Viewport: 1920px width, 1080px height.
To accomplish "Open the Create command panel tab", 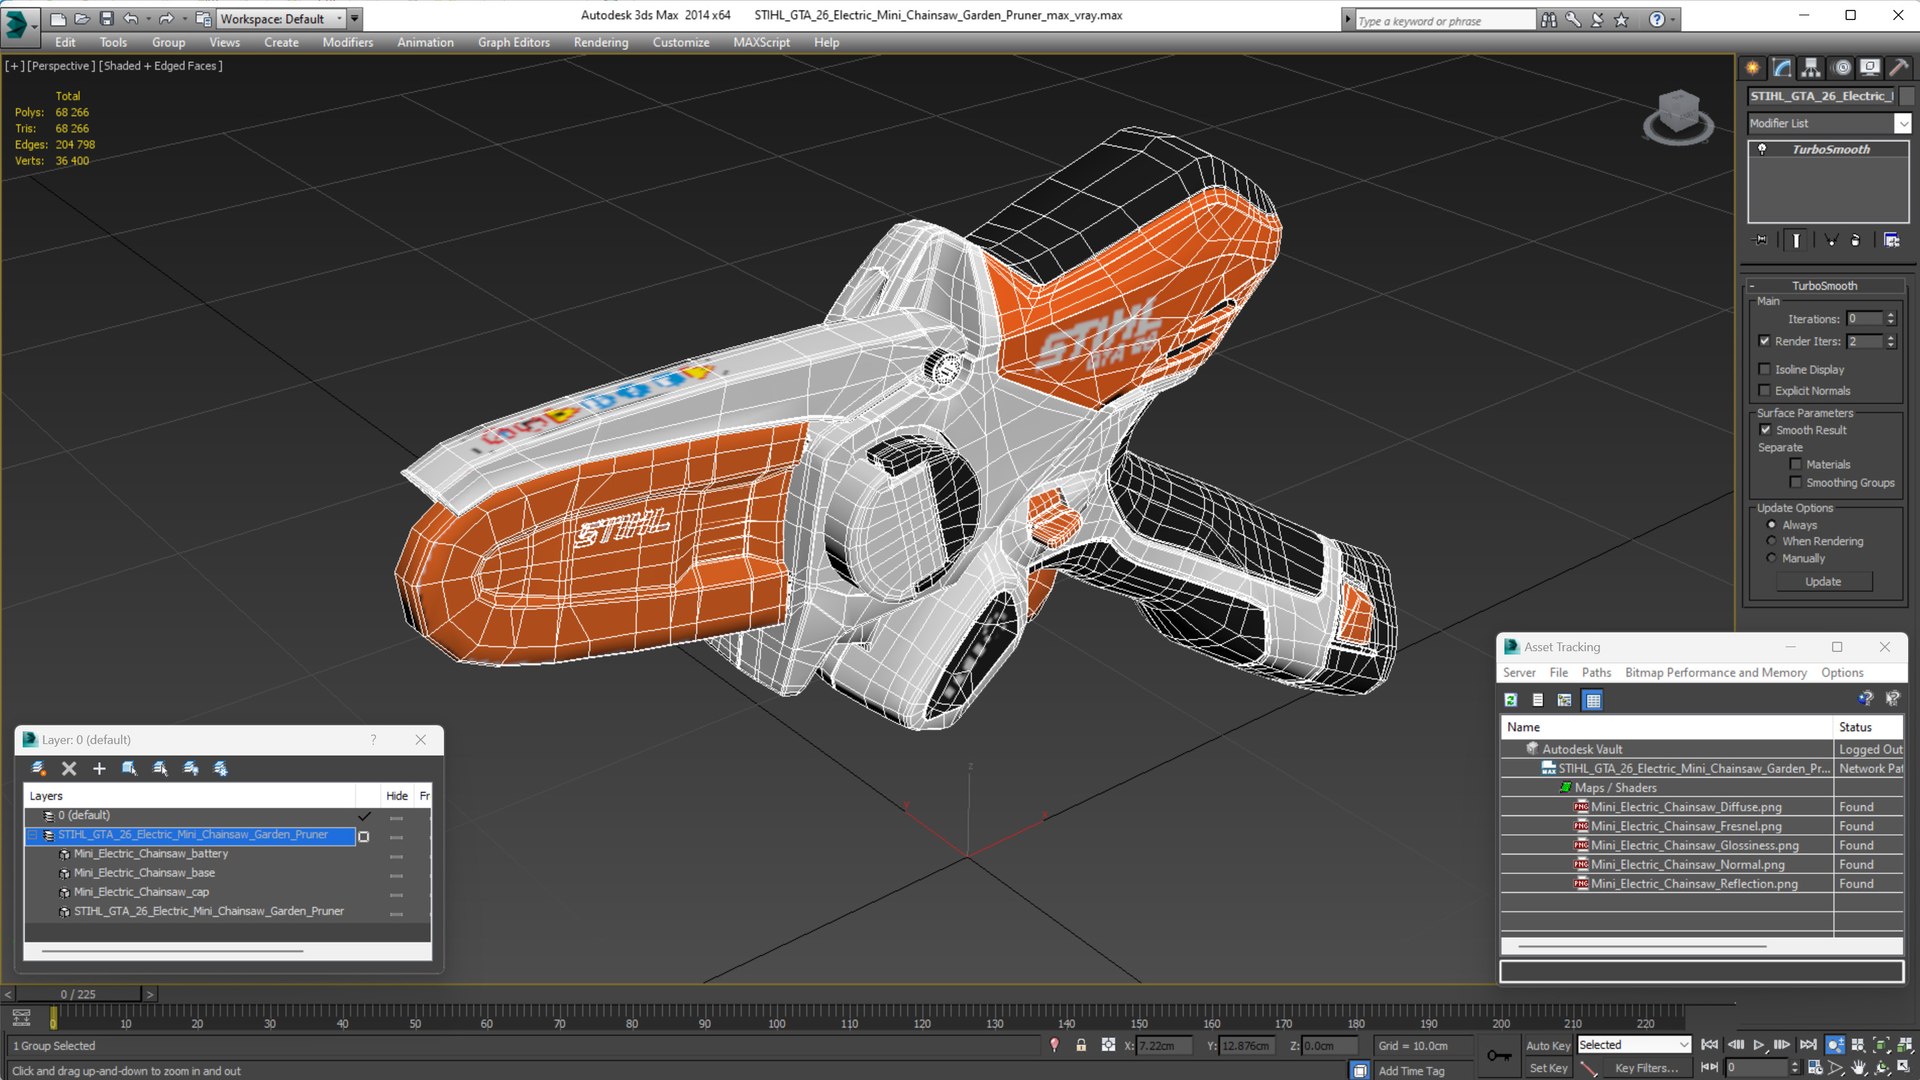I will coord(1753,68).
